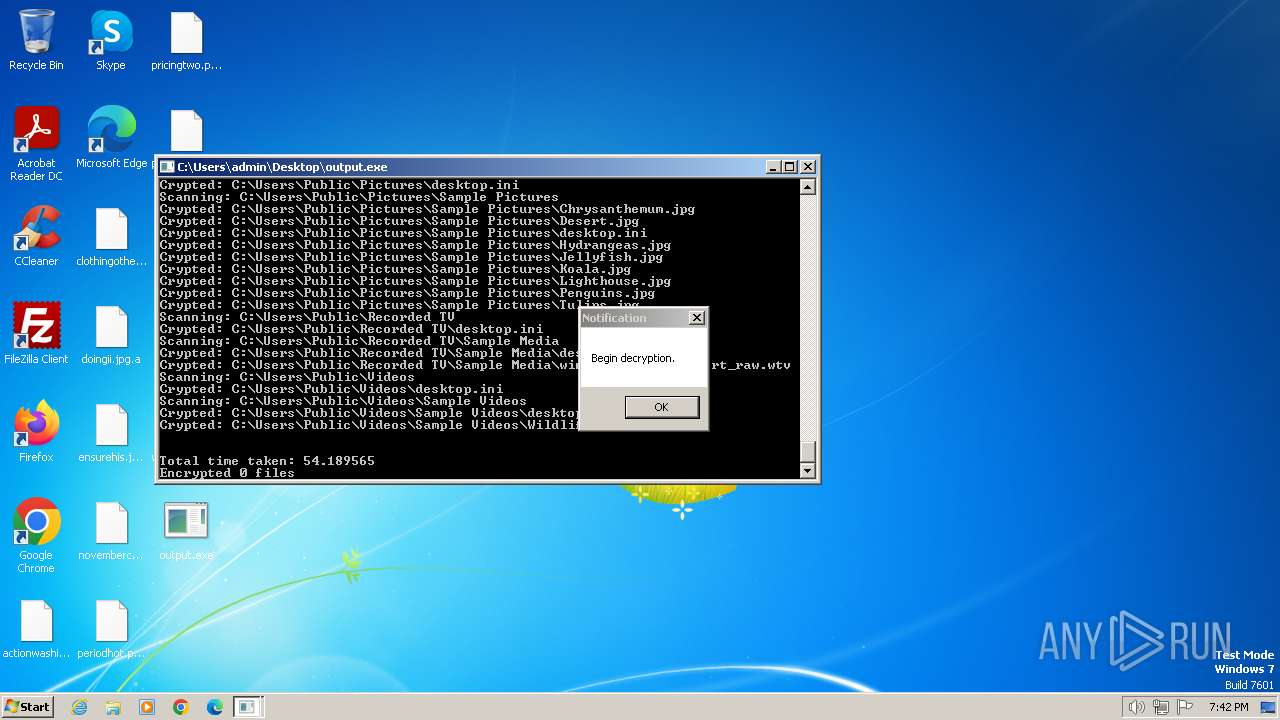Open volume control in system tray
This screenshot has height=720, width=1280.
coord(1137,707)
